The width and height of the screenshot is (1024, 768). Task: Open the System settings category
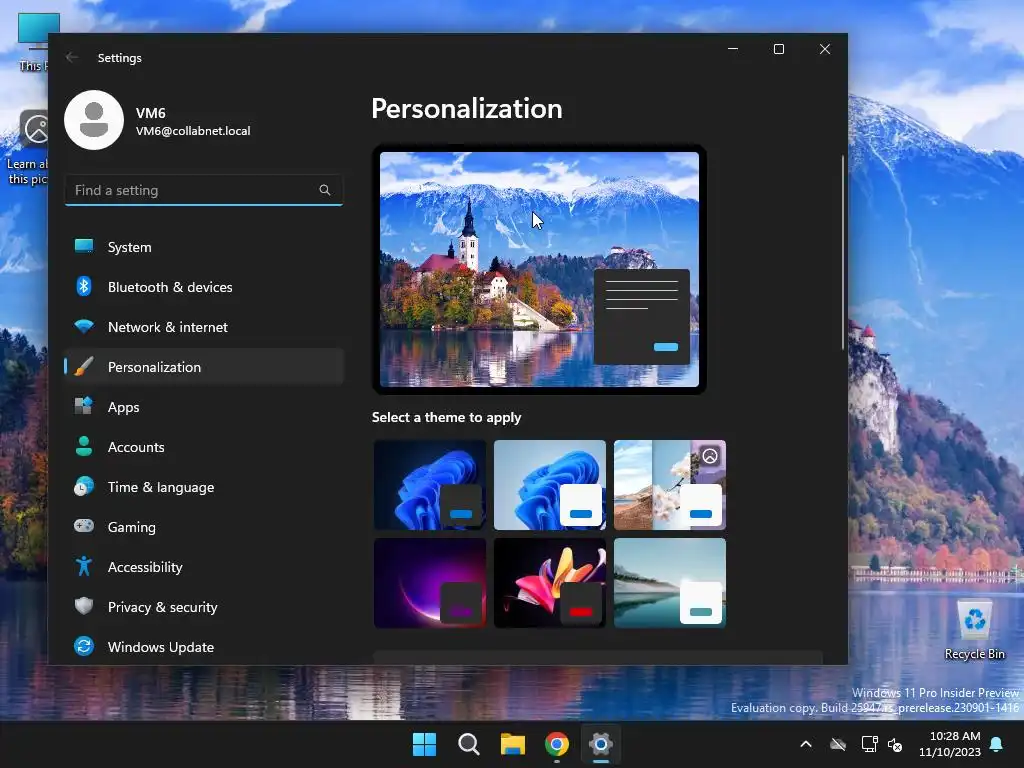[x=204, y=247]
